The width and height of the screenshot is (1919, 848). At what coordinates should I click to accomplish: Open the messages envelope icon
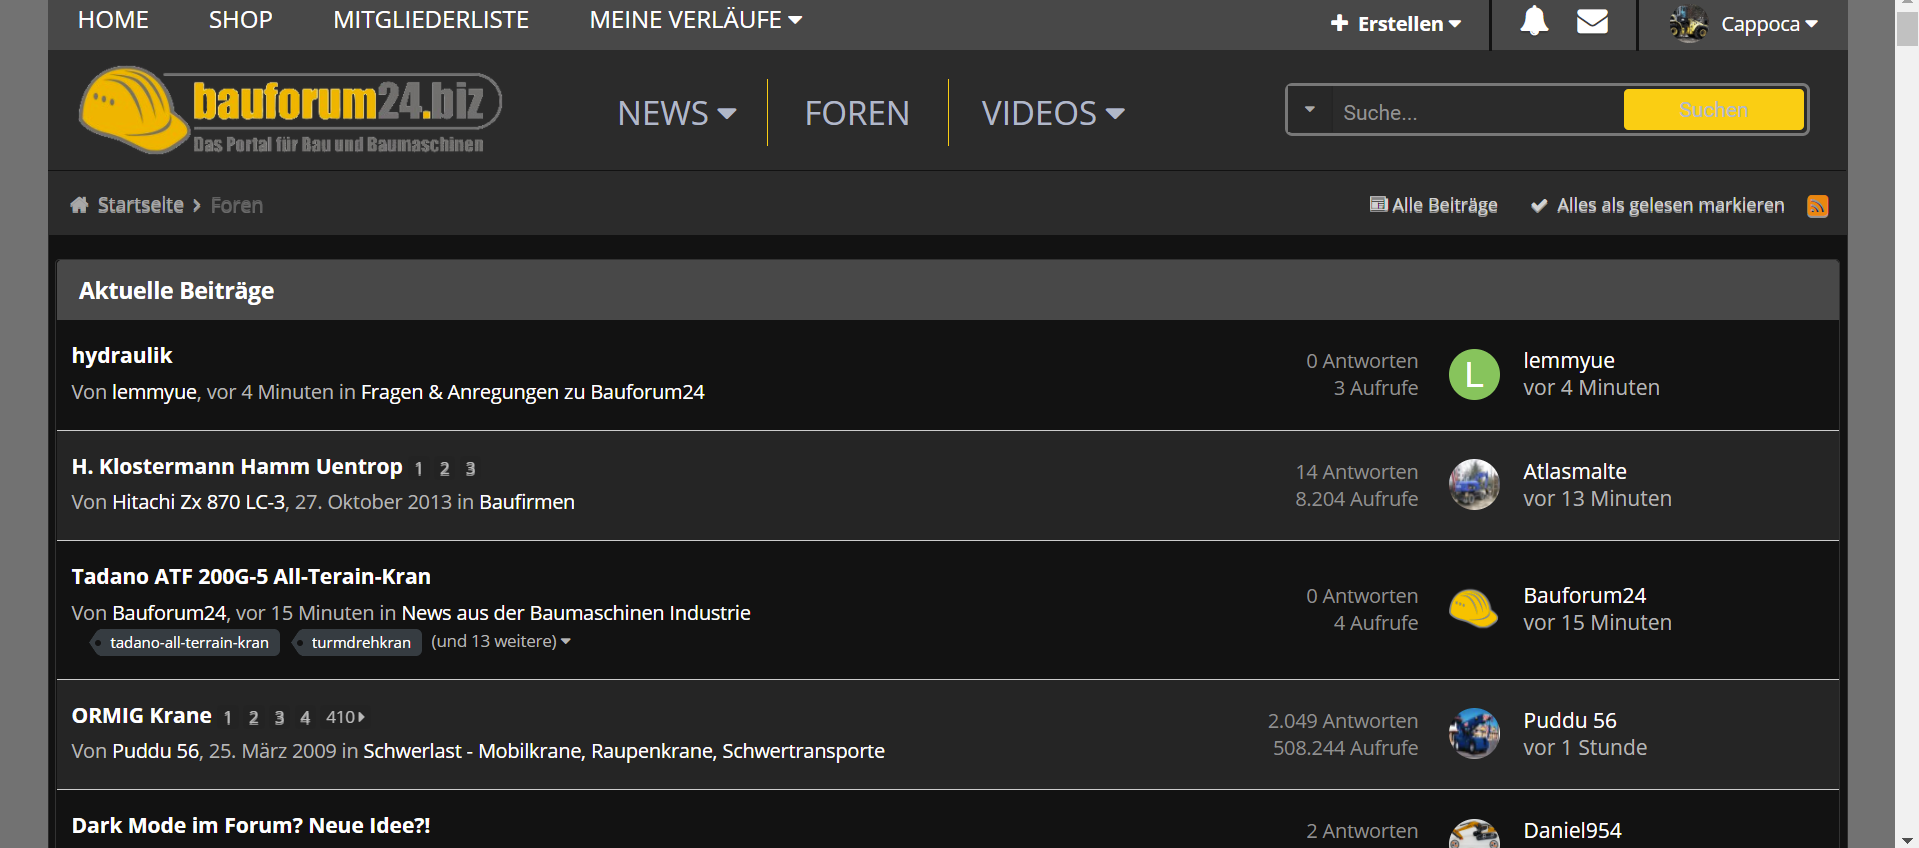[1592, 21]
